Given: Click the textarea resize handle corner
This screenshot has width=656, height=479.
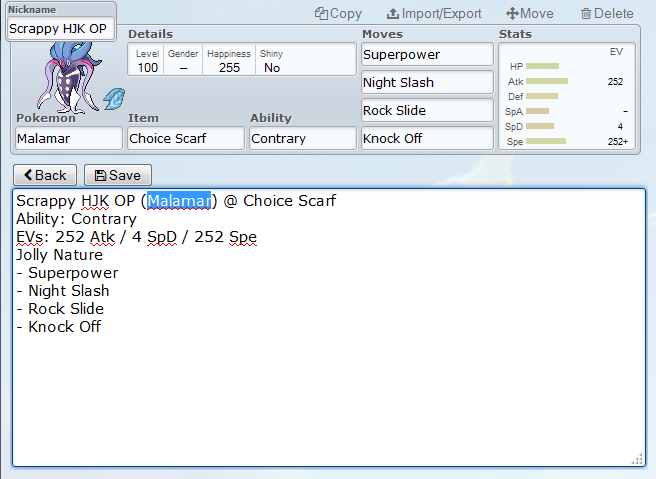Looking at the screenshot, I should 637,459.
